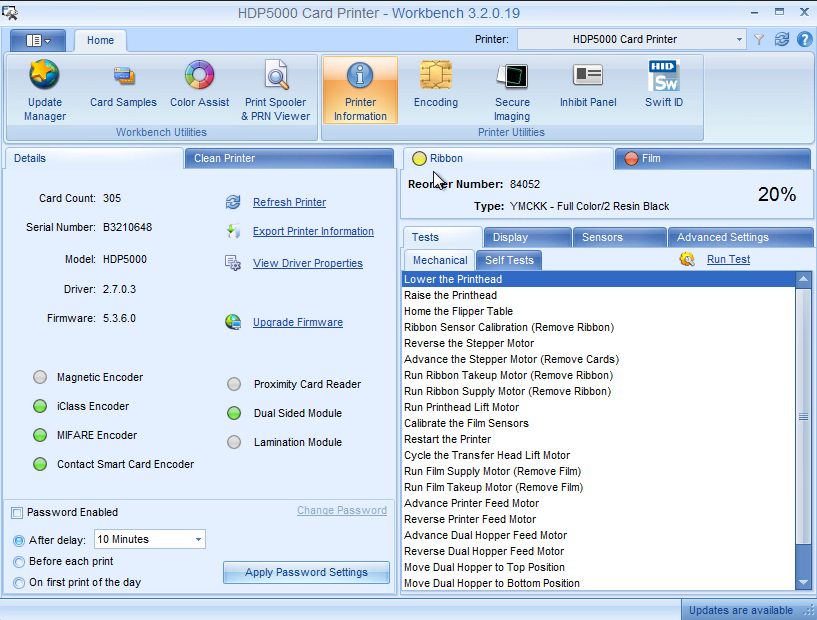Click the help question mark icon
This screenshot has height=620, width=817.
[804, 39]
